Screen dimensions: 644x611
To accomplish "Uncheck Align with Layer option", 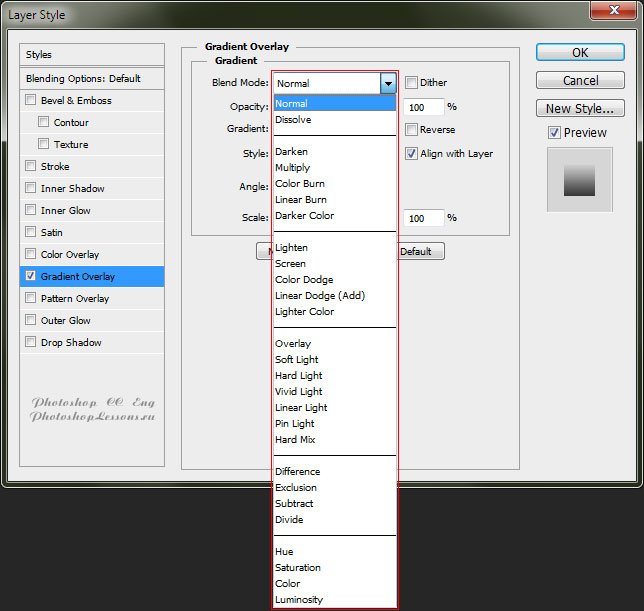I will 411,154.
